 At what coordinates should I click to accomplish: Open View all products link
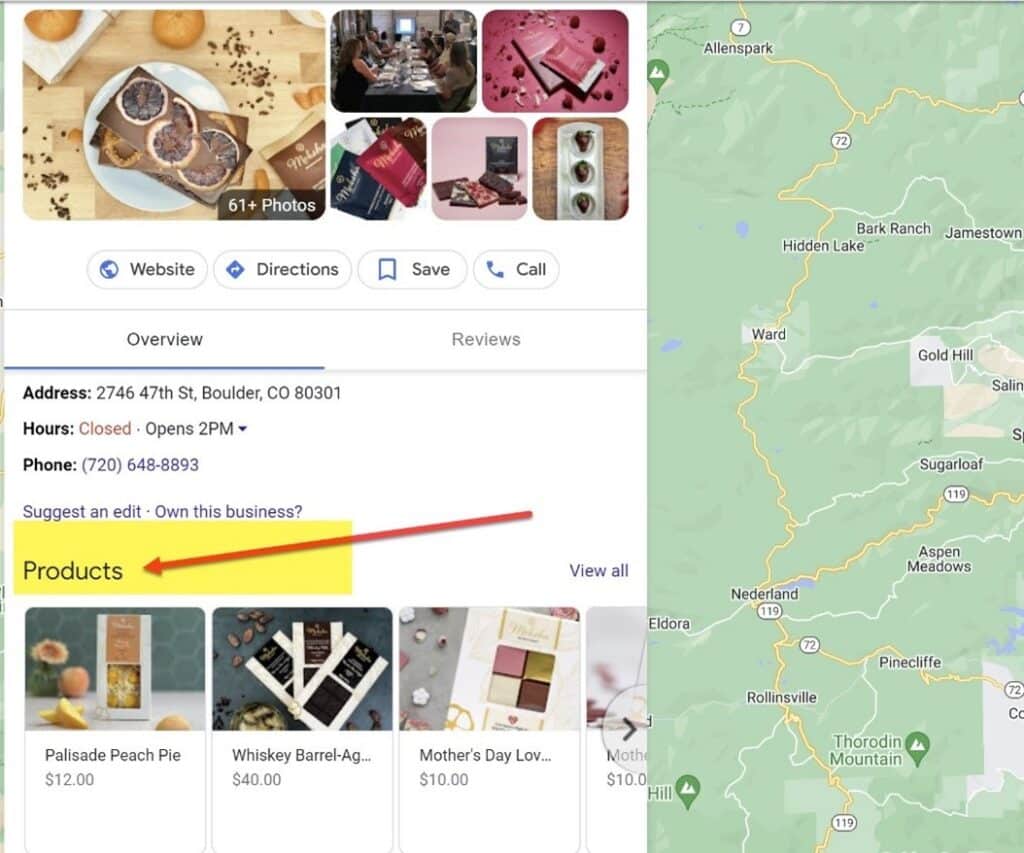point(599,570)
